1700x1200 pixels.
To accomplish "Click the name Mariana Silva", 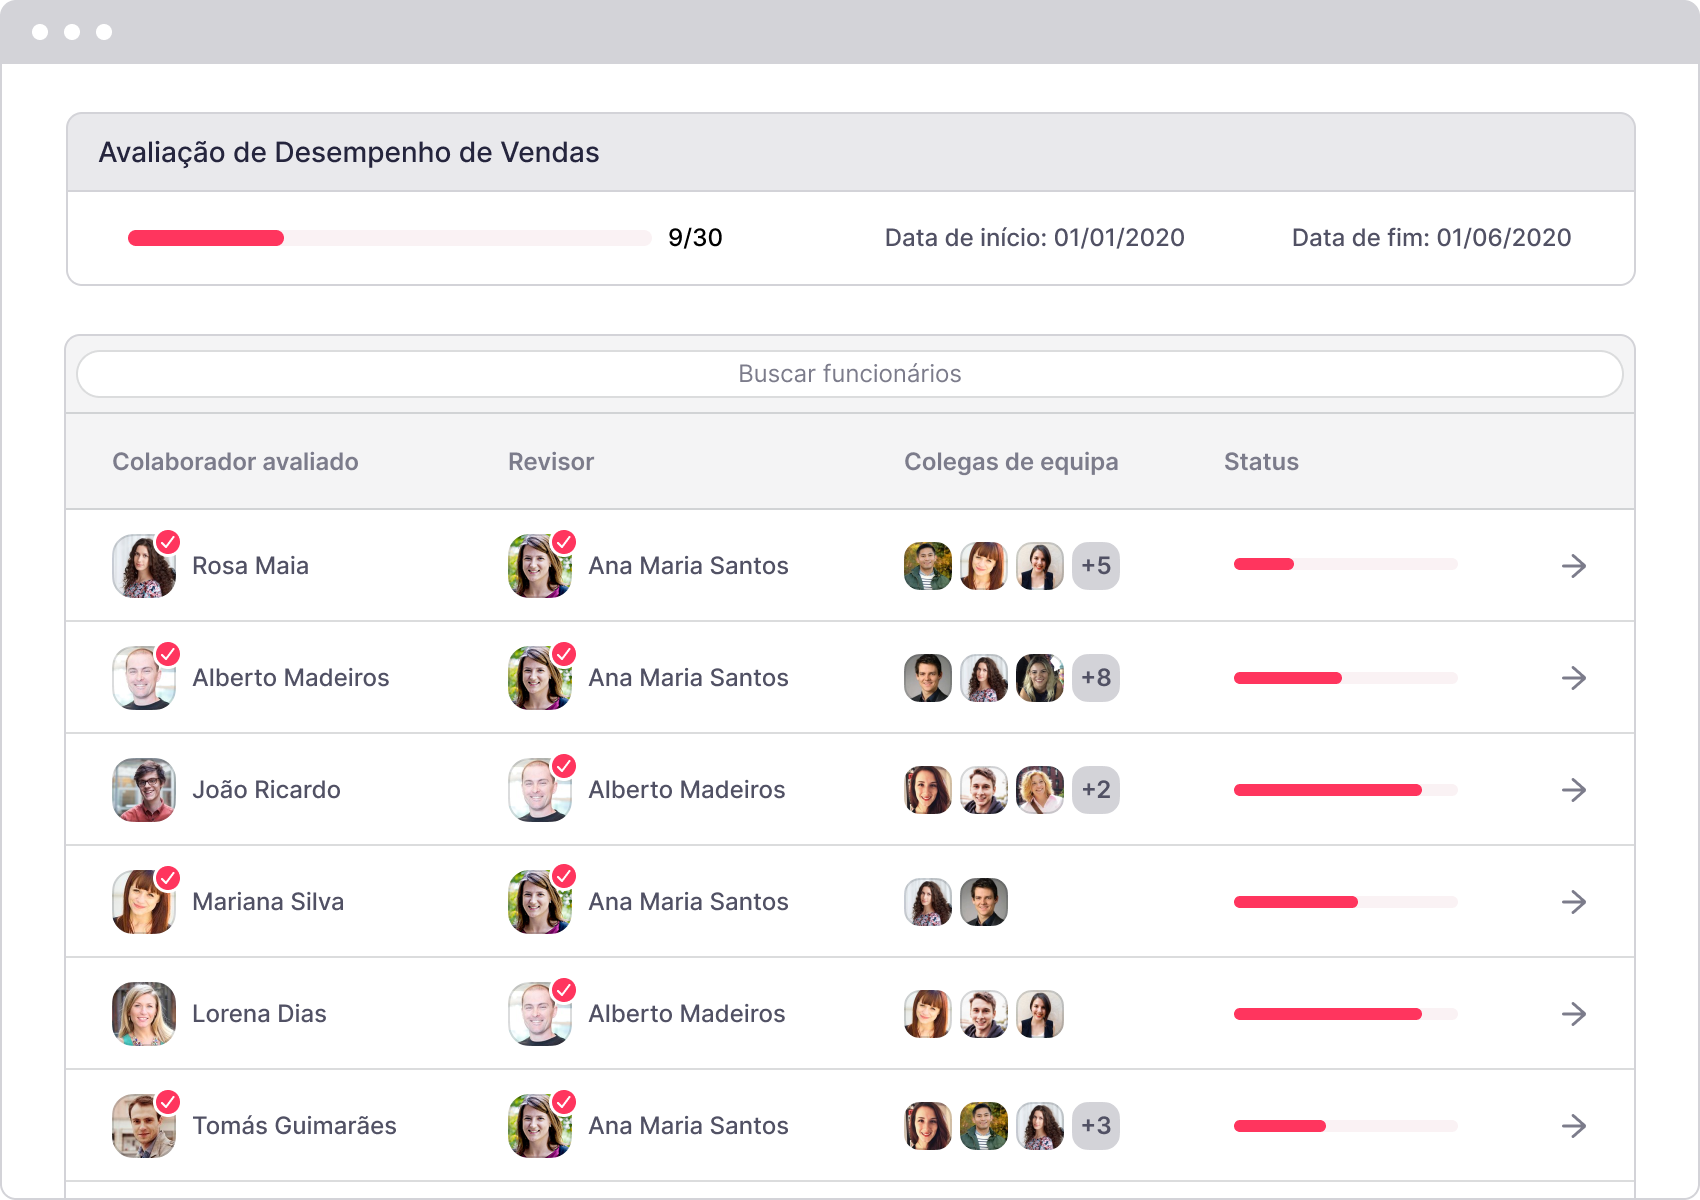I will (268, 902).
